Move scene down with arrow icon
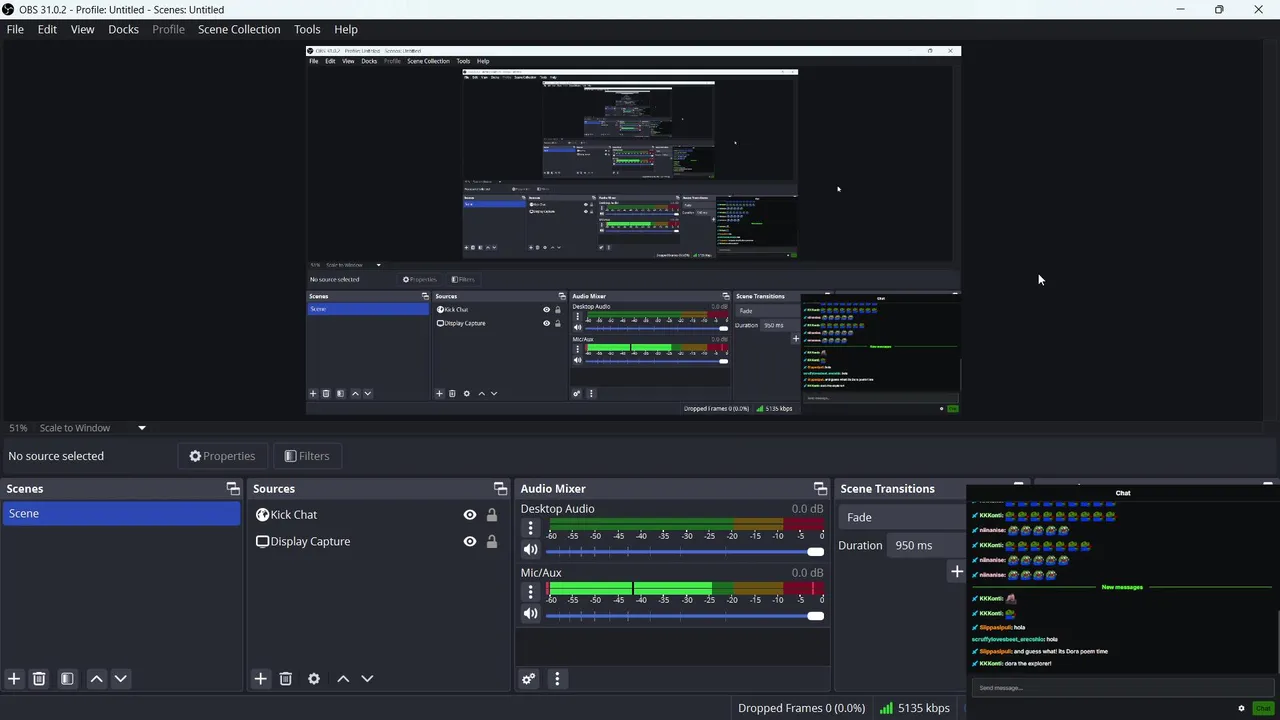 tap(120, 678)
